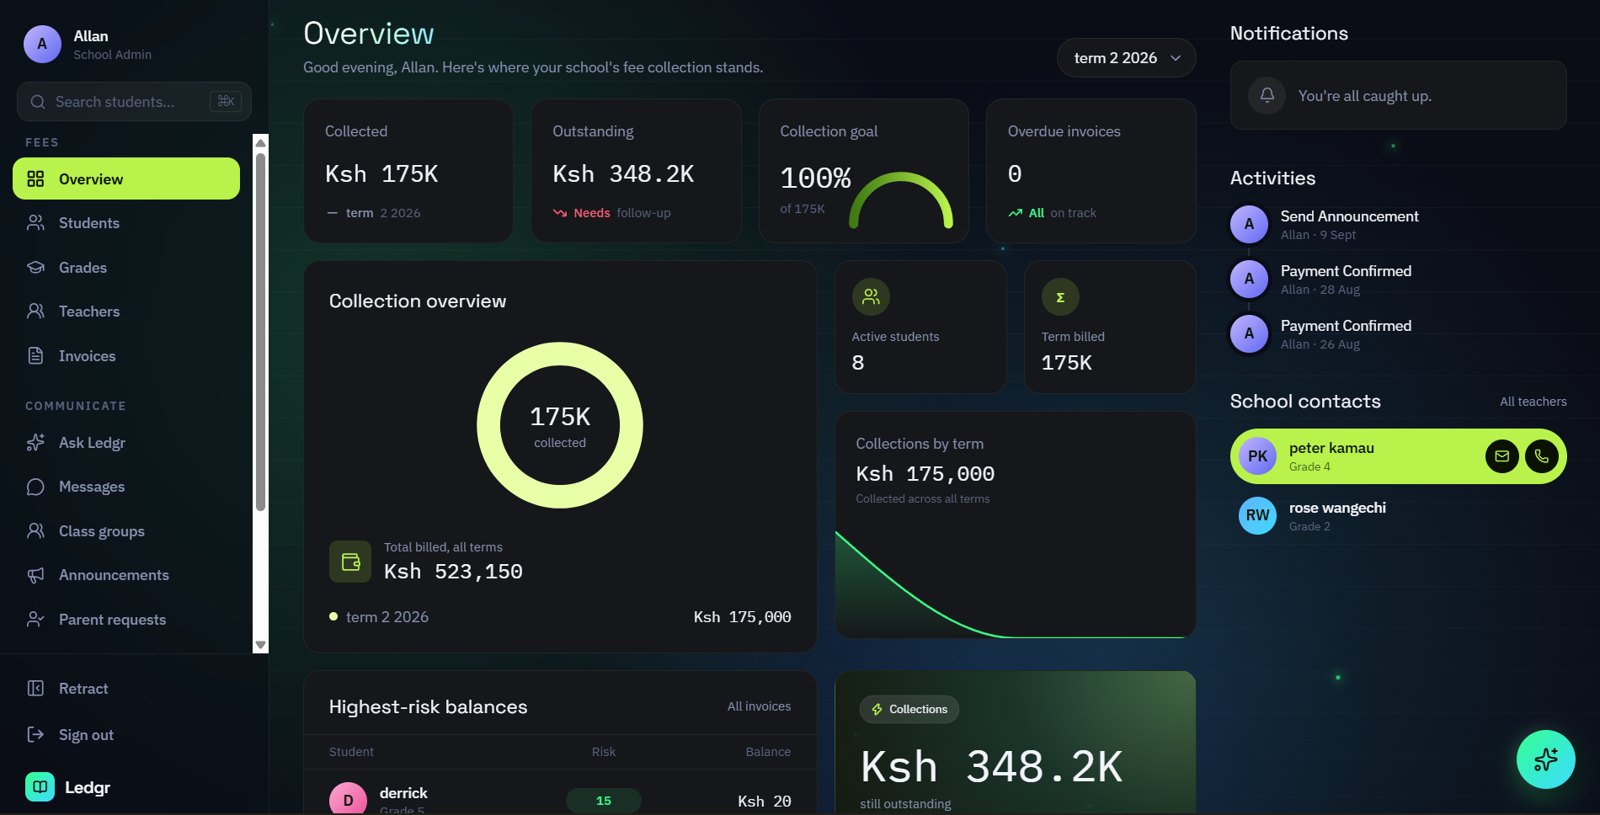The image size is (1600, 815).
Task: Open the Overdue invoices card
Action: coord(1091,170)
